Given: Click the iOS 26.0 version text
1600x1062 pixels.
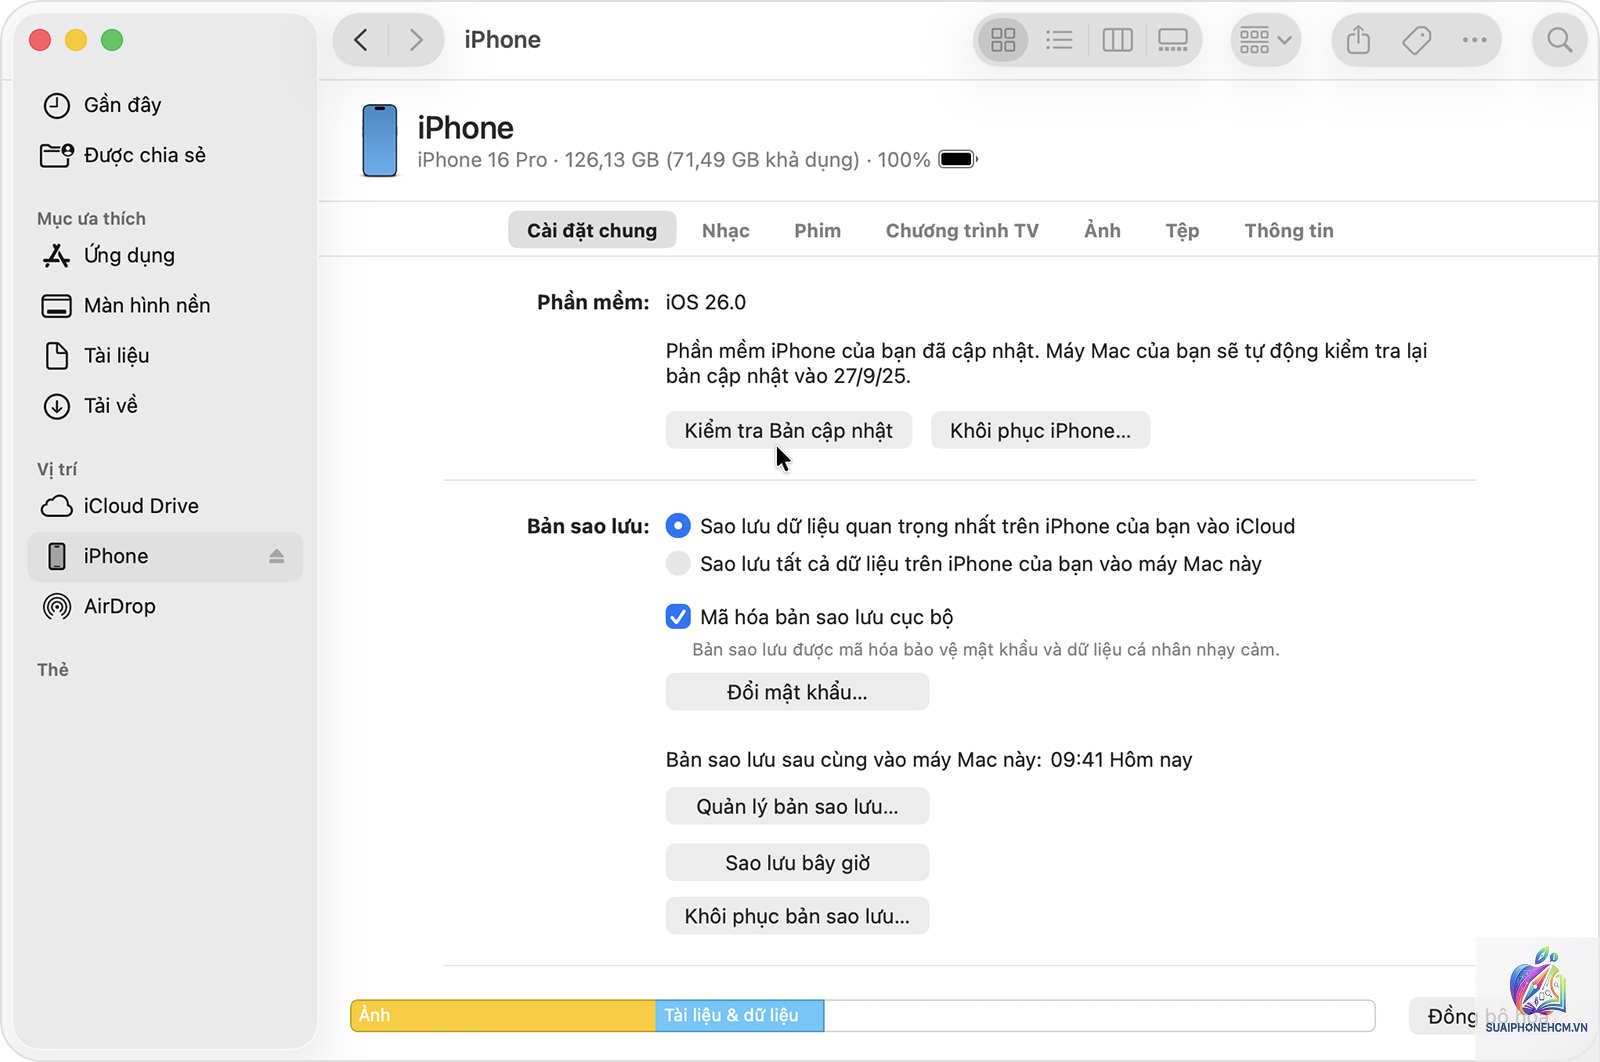Looking at the screenshot, I should tap(705, 302).
